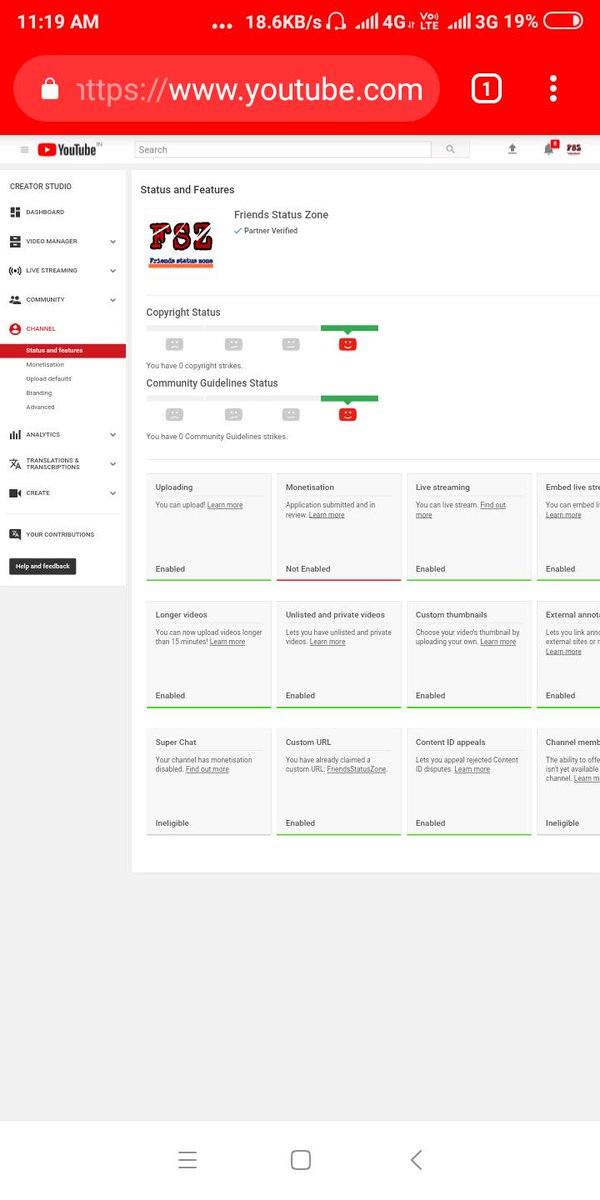Click Learn more in Unlisted and private videos
Viewport: 600px width, 1200px height.
(x=327, y=642)
